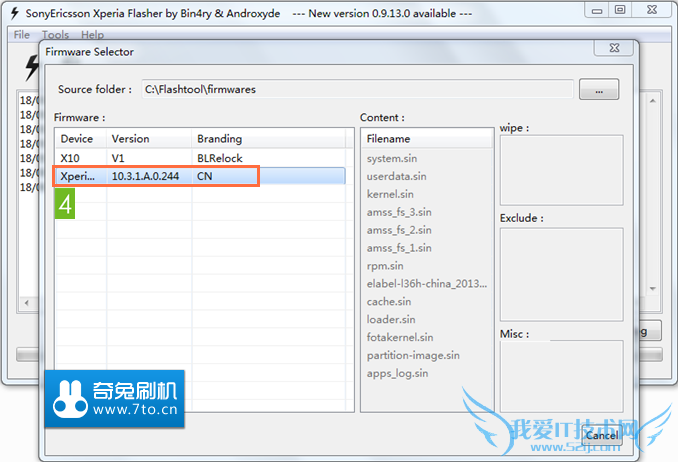The image size is (678, 462).
Task: Click inside the Misc list box
Action: pyautogui.click(x=561, y=376)
